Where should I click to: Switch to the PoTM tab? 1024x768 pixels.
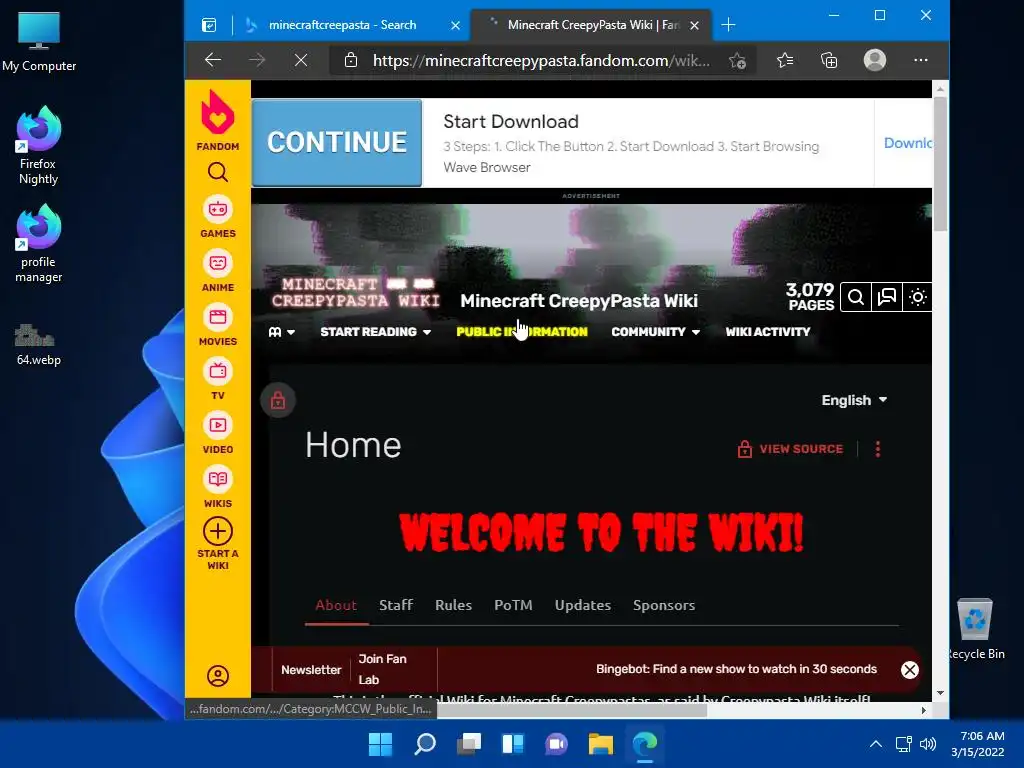coord(513,605)
